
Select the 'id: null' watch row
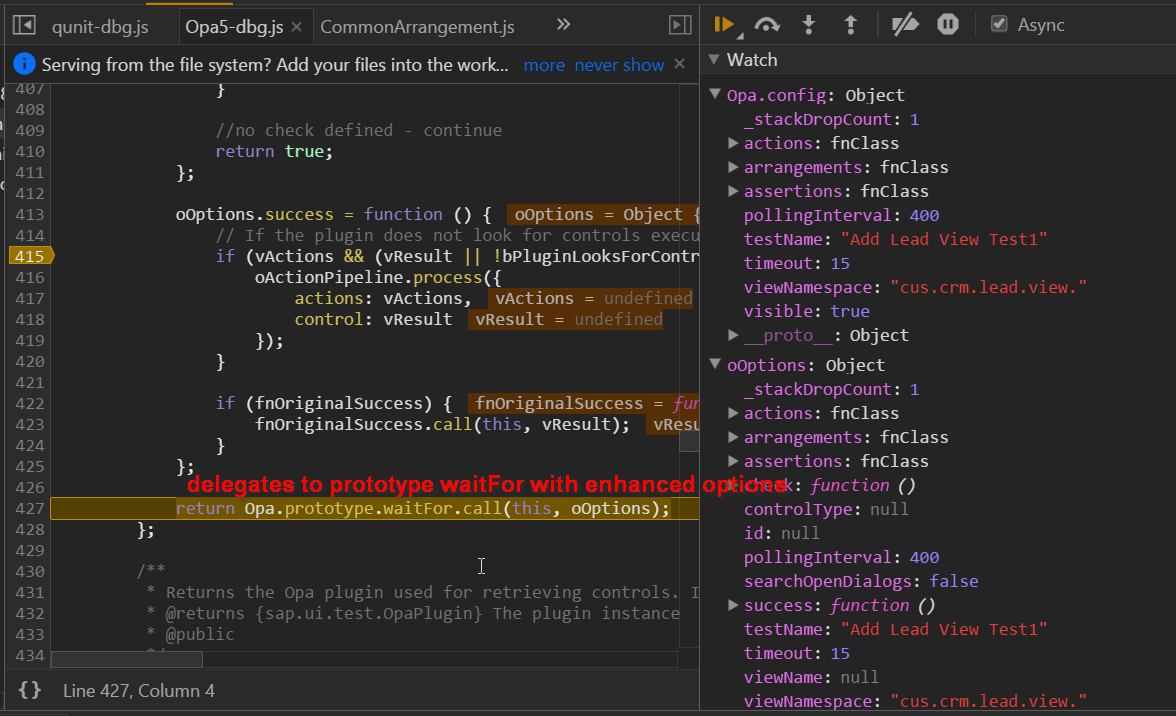(782, 533)
